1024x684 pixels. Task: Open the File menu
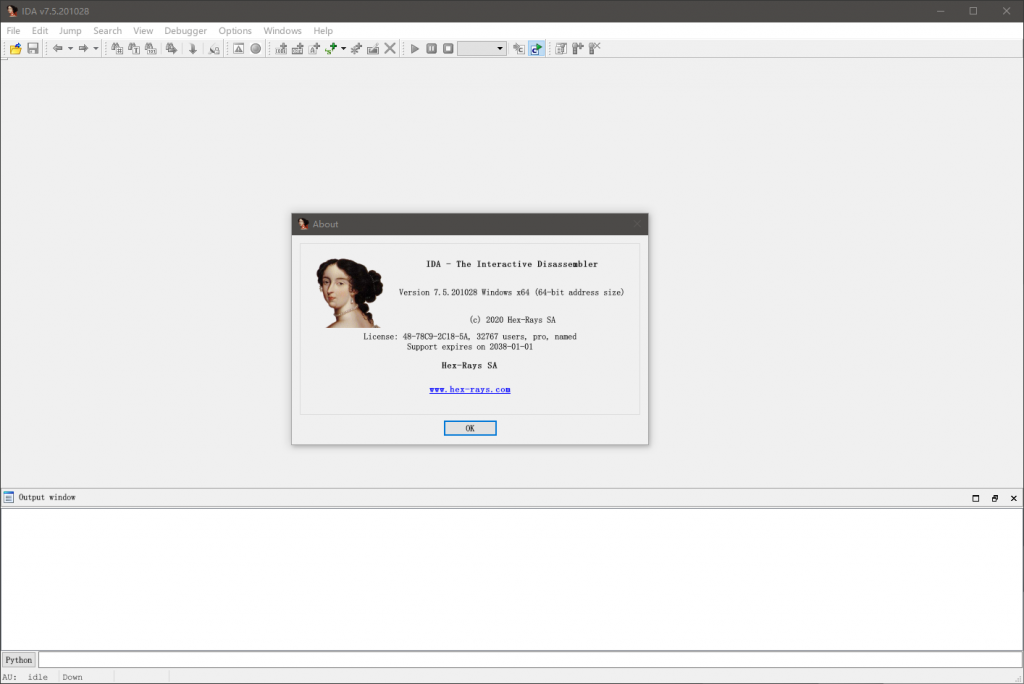coord(13,31)
